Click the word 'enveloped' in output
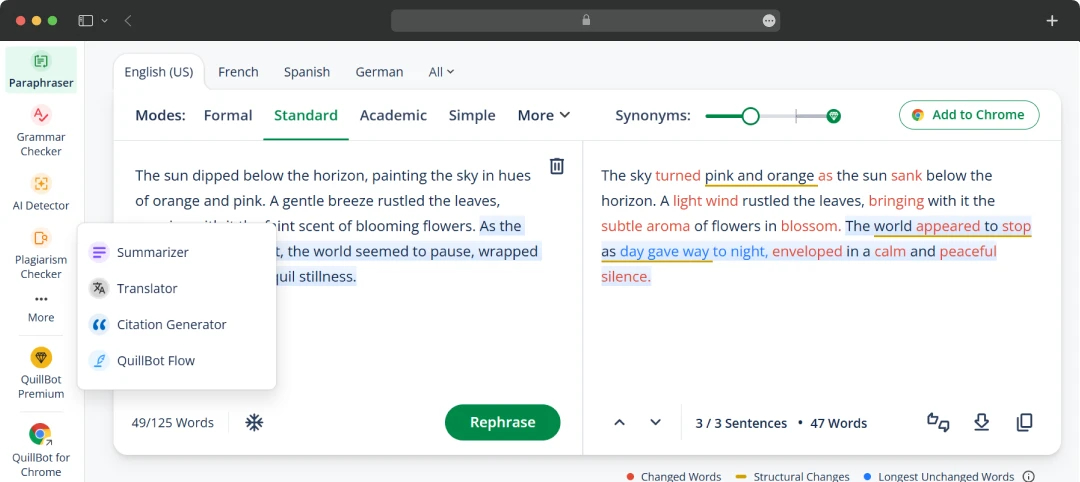The width and height of the screenshot is (1080, 482). tap(807, 251)
